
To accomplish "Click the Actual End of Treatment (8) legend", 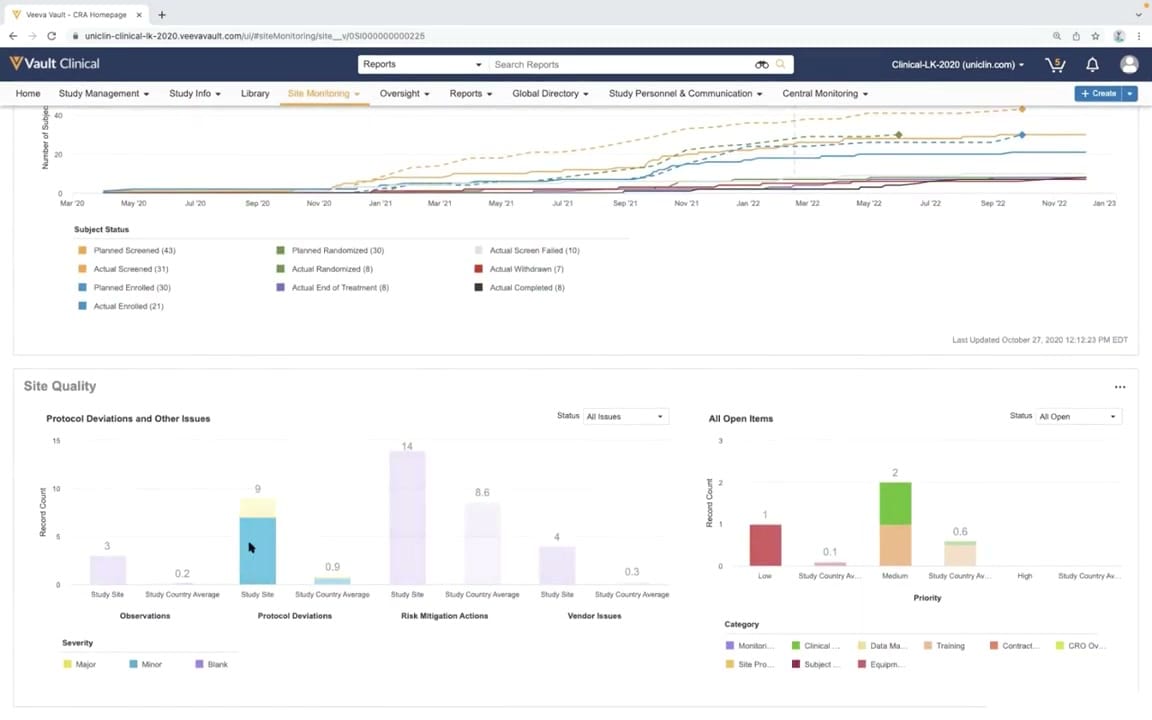I will coord(332,288).
